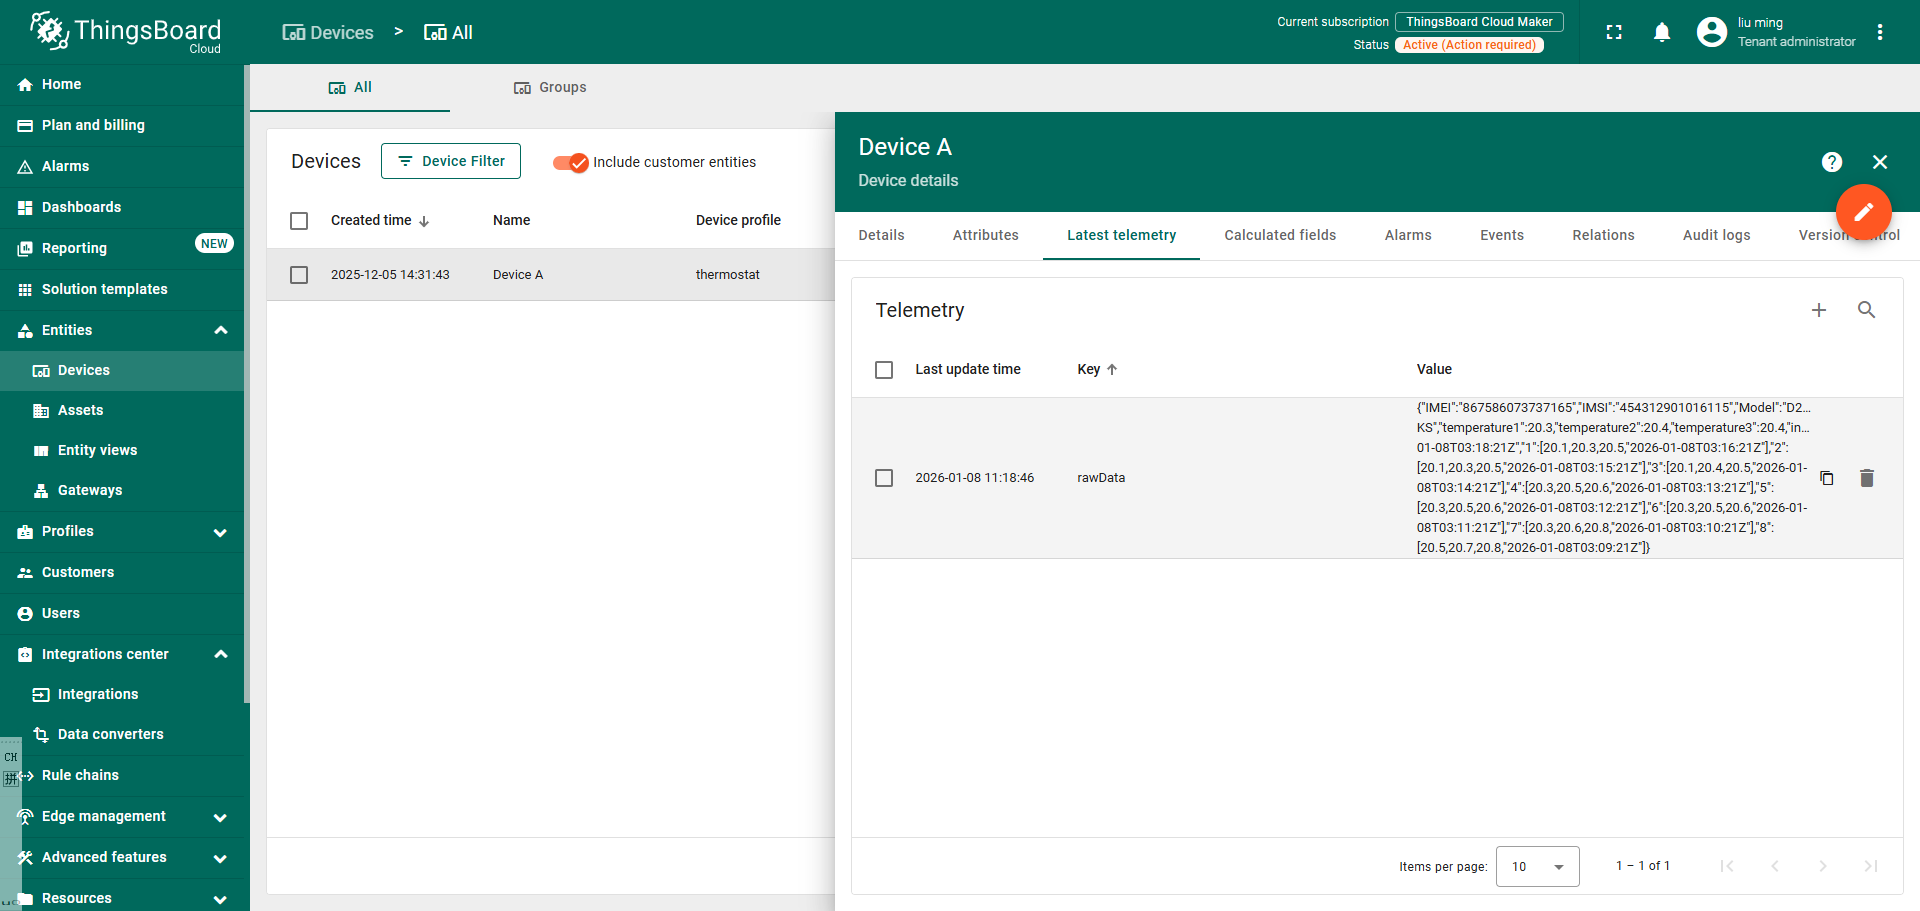1920x911 pixels.
Task: Click the 2026-01-08 11:18:46 timestamp
Action: click(x=975, y=478)
